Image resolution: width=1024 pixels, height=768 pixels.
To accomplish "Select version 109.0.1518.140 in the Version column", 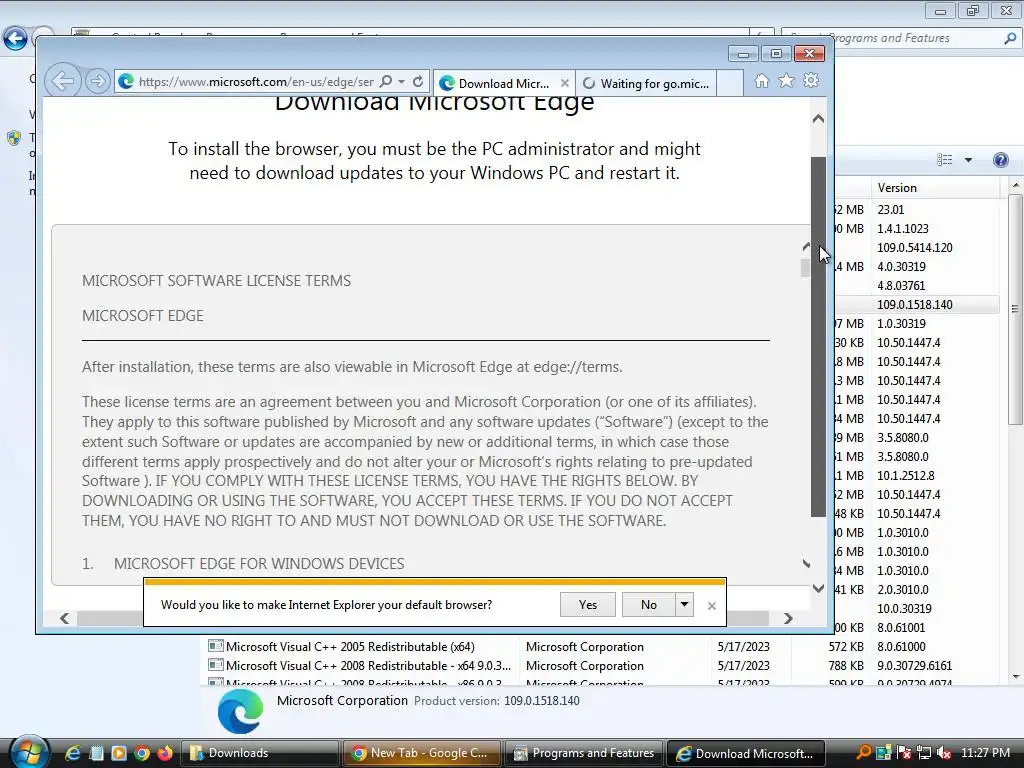I will 914,304.
